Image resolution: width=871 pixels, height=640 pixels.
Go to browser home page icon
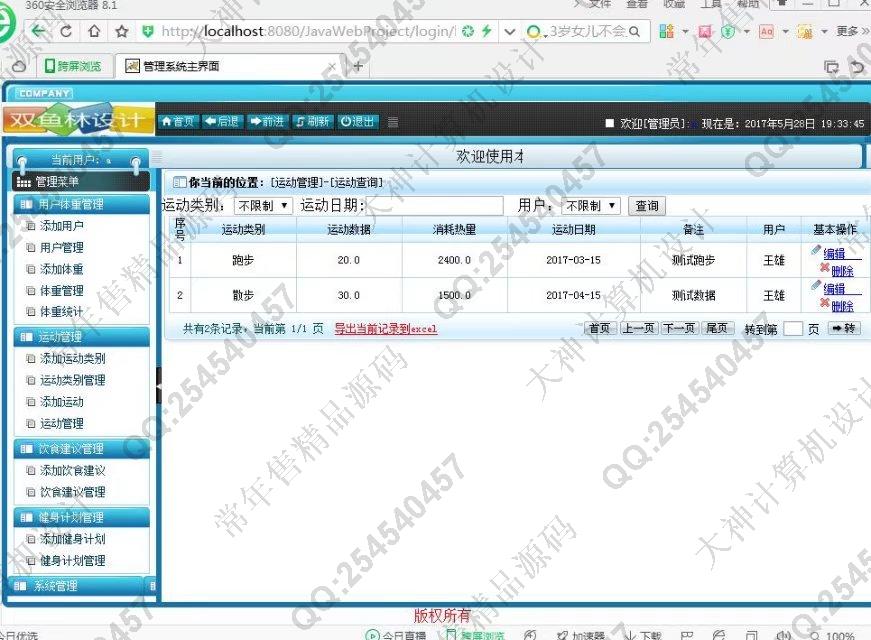click(x=94, y=31)
